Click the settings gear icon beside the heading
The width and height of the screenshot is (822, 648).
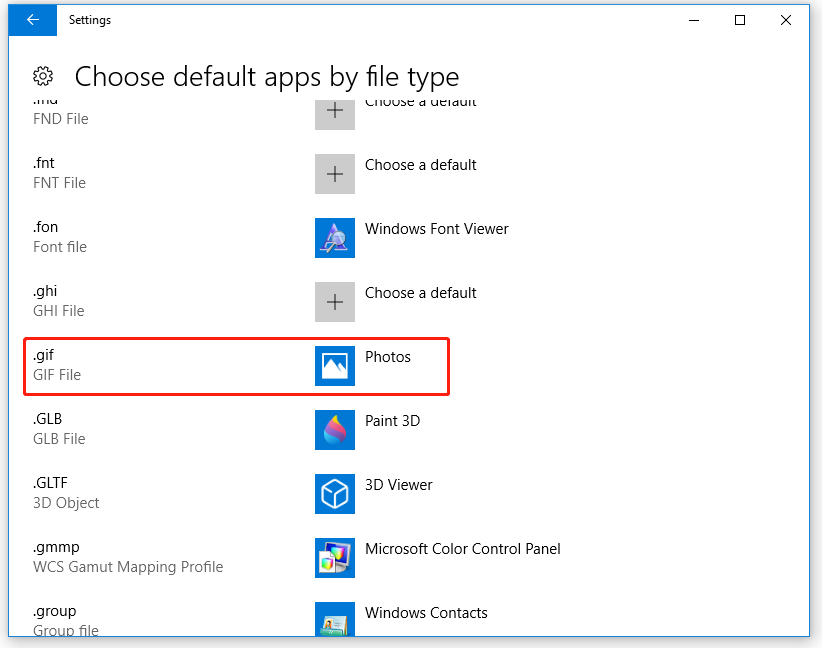(43, 77)
